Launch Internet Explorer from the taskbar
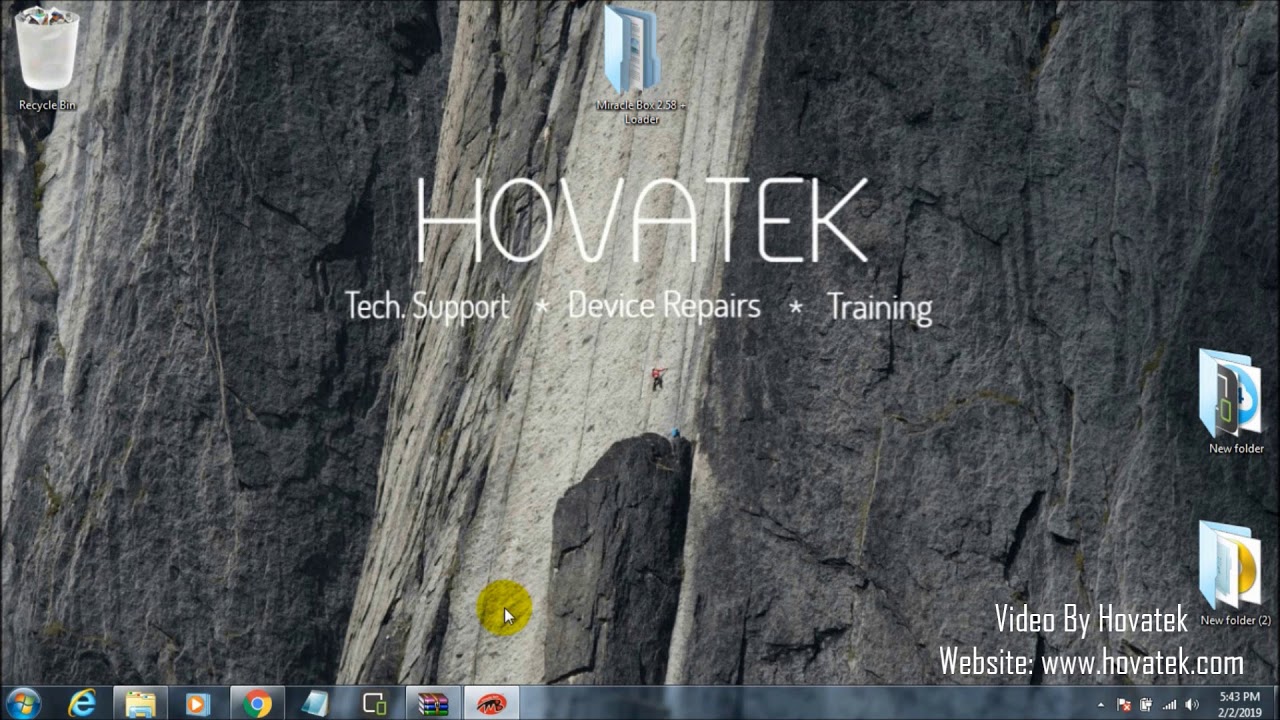Image resolution: width=1280 pixels, height=720 pixels. [x=82, y=704]
